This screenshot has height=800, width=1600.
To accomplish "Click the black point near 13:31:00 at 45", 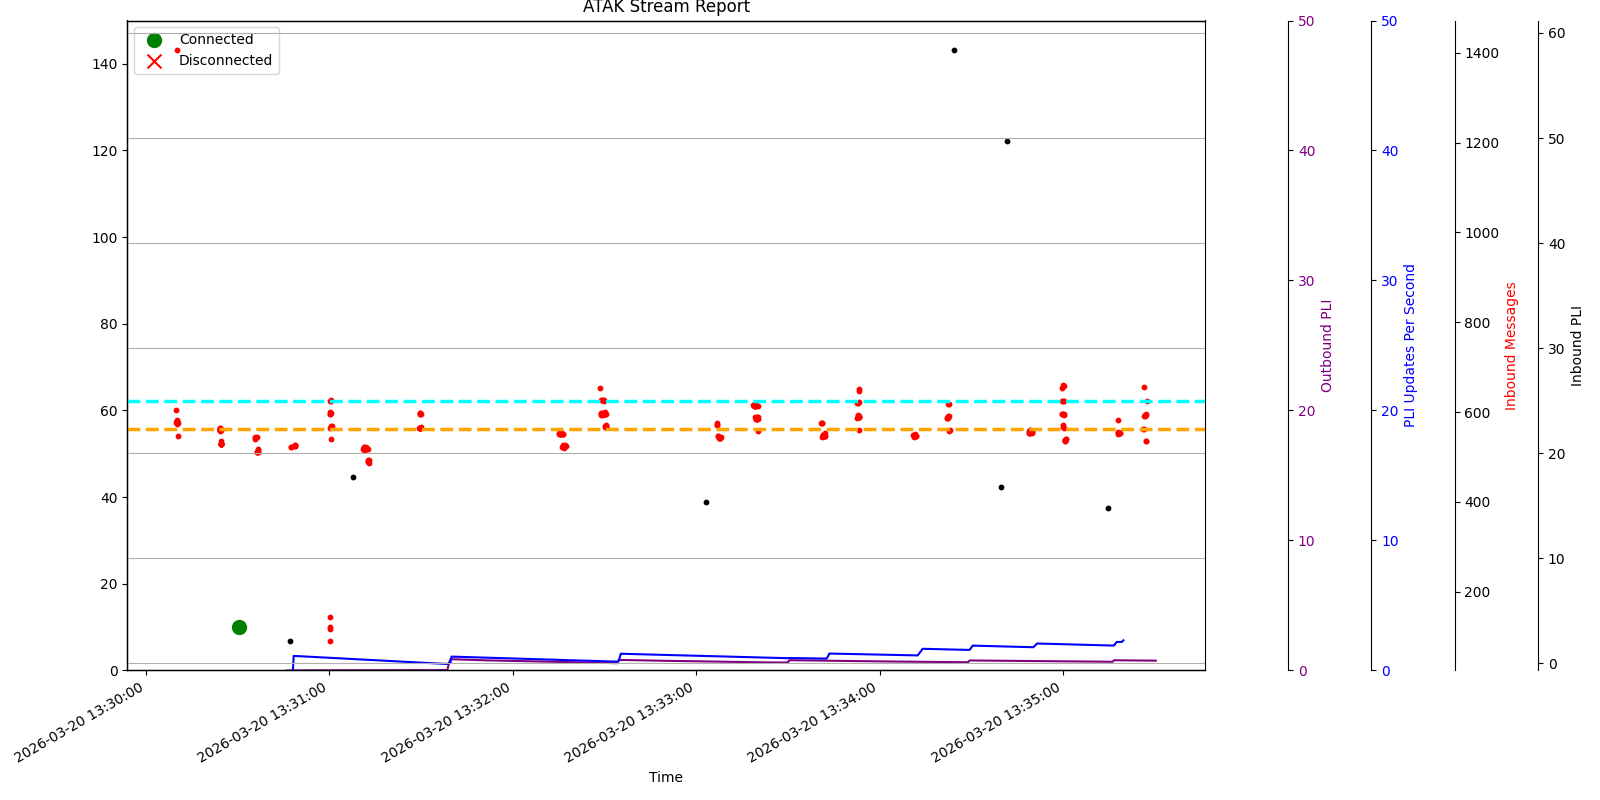I will click(x=353, y=477).
